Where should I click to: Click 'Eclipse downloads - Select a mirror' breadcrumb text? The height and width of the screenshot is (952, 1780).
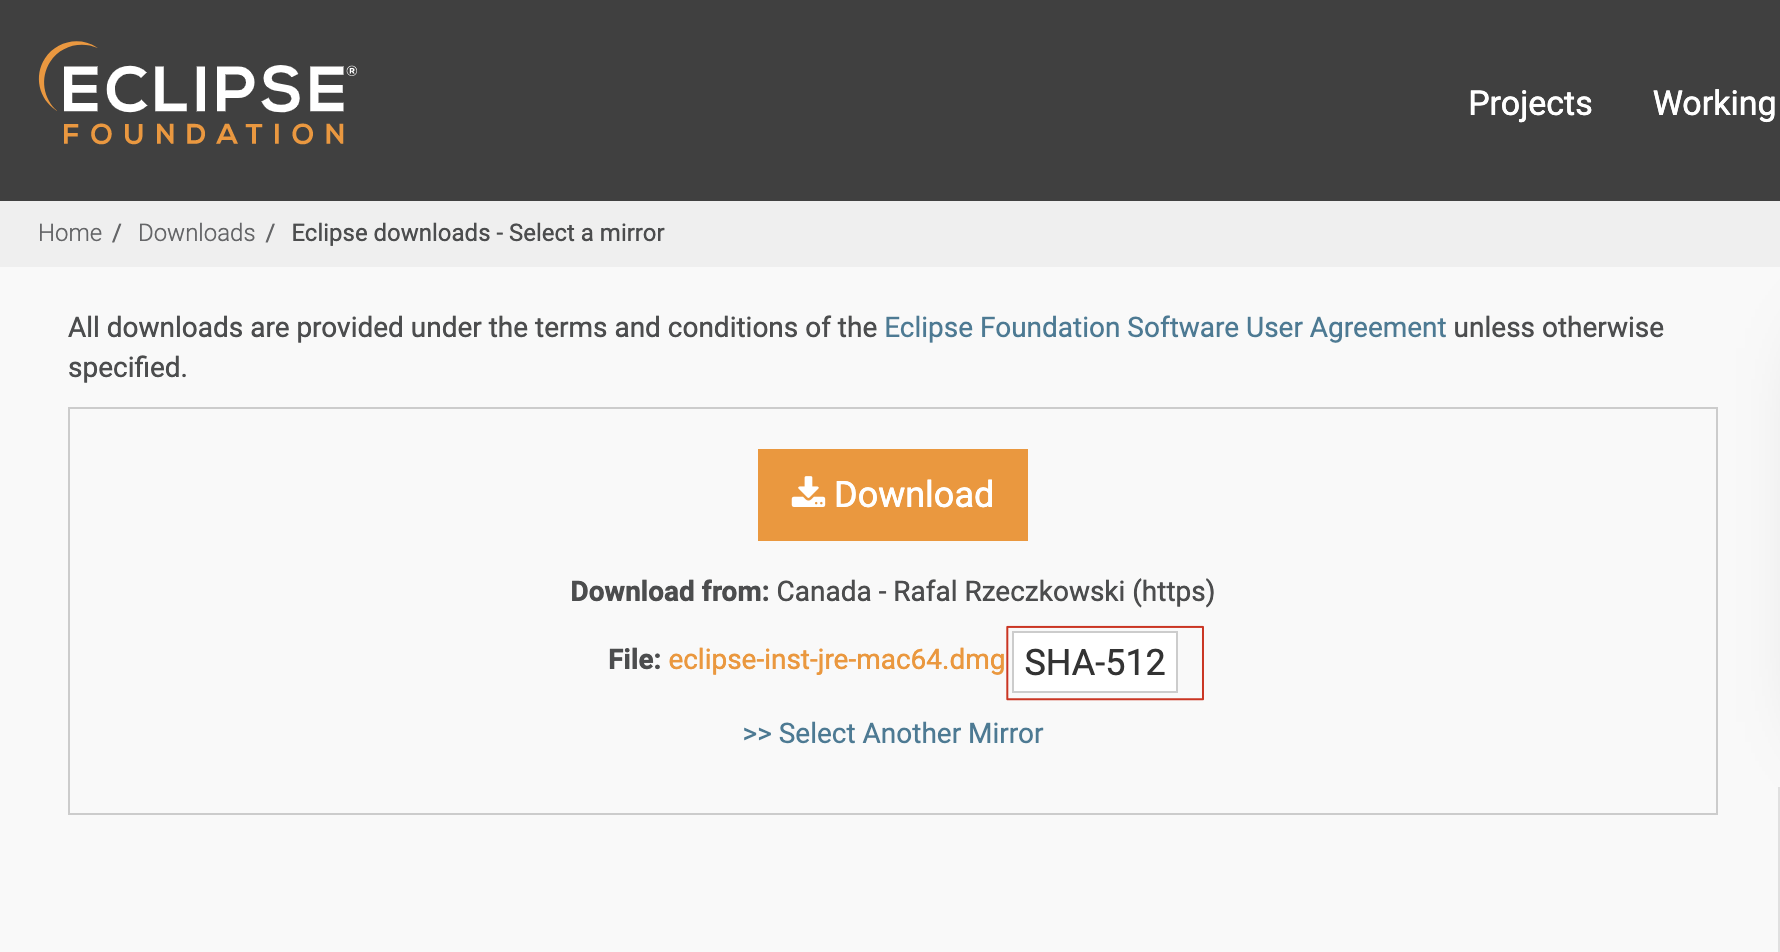478,233
